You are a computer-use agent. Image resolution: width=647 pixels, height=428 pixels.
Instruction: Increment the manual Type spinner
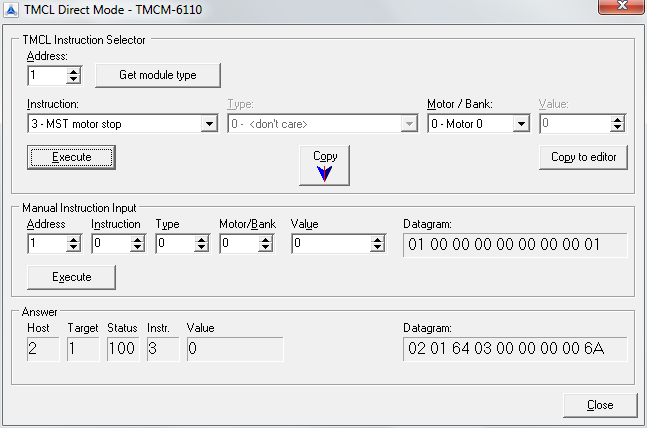pyautogui.click(x=201, y=239)
